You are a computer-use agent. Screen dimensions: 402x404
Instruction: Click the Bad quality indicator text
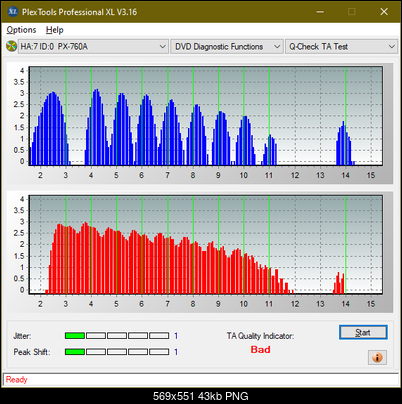point(260,349)
